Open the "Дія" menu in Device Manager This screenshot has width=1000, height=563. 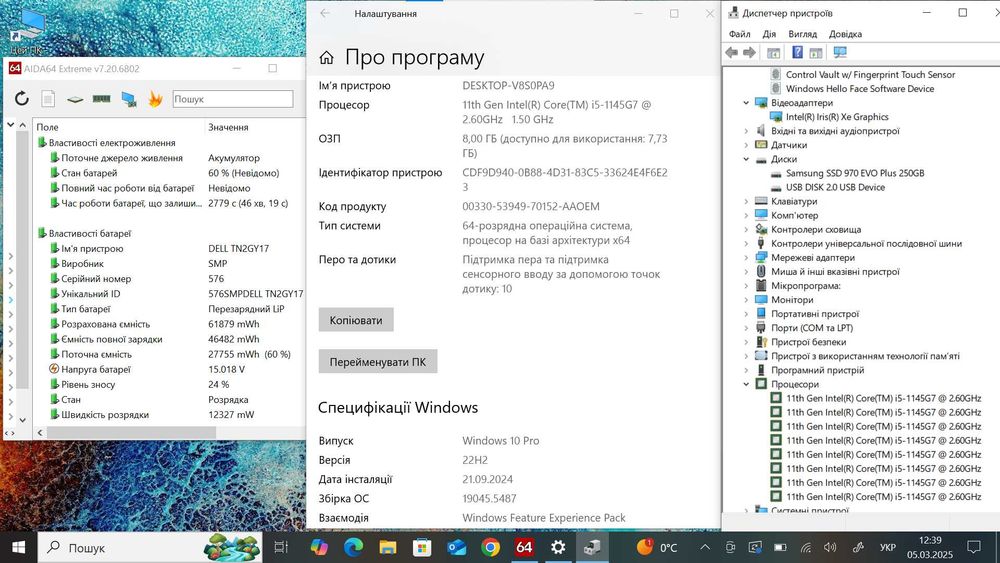pos(769,34)
